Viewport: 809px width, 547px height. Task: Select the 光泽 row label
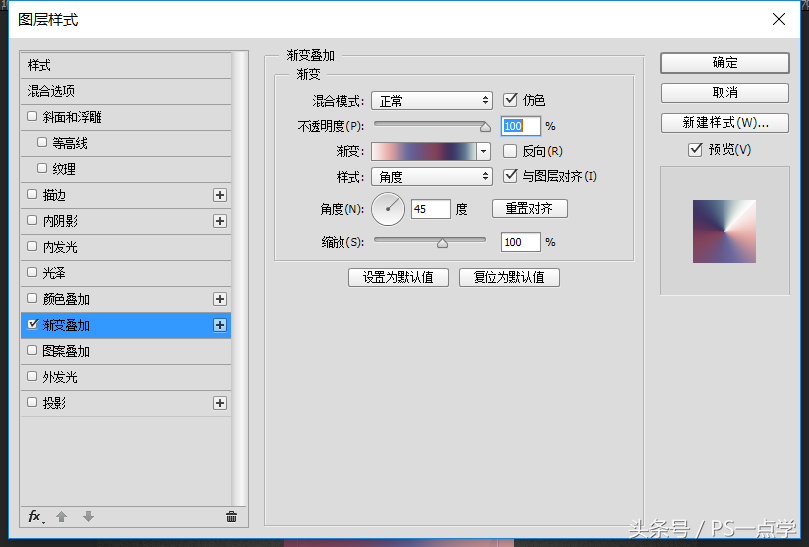[54, 273]
